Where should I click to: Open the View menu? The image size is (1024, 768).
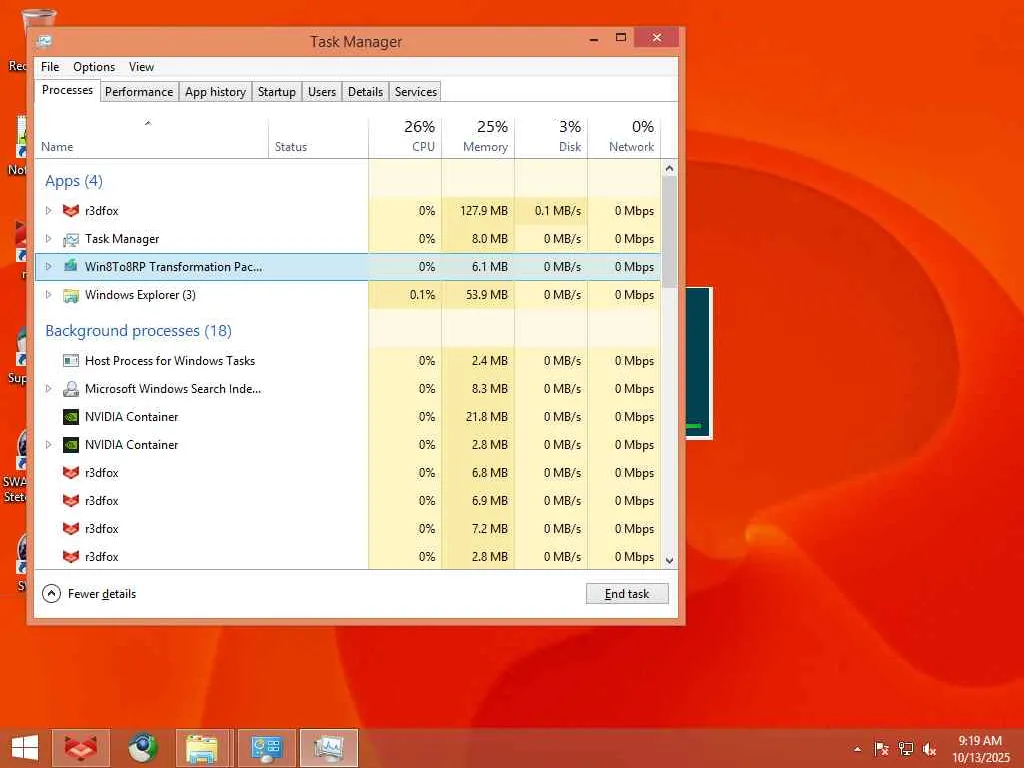(x=141, y=67)
